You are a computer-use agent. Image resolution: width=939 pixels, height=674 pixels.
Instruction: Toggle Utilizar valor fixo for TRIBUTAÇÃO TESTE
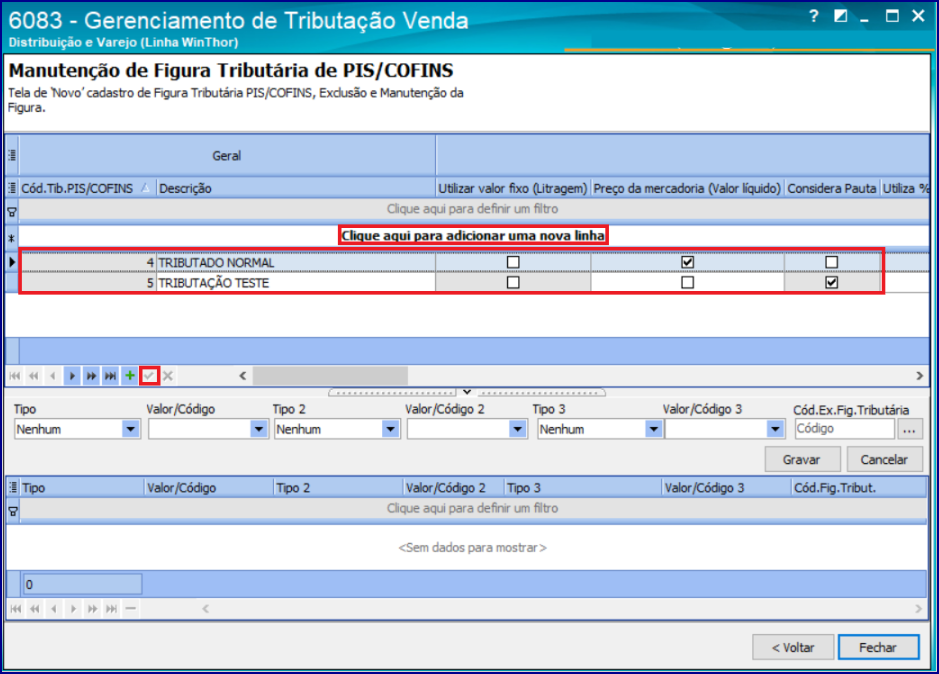(513, 282)
